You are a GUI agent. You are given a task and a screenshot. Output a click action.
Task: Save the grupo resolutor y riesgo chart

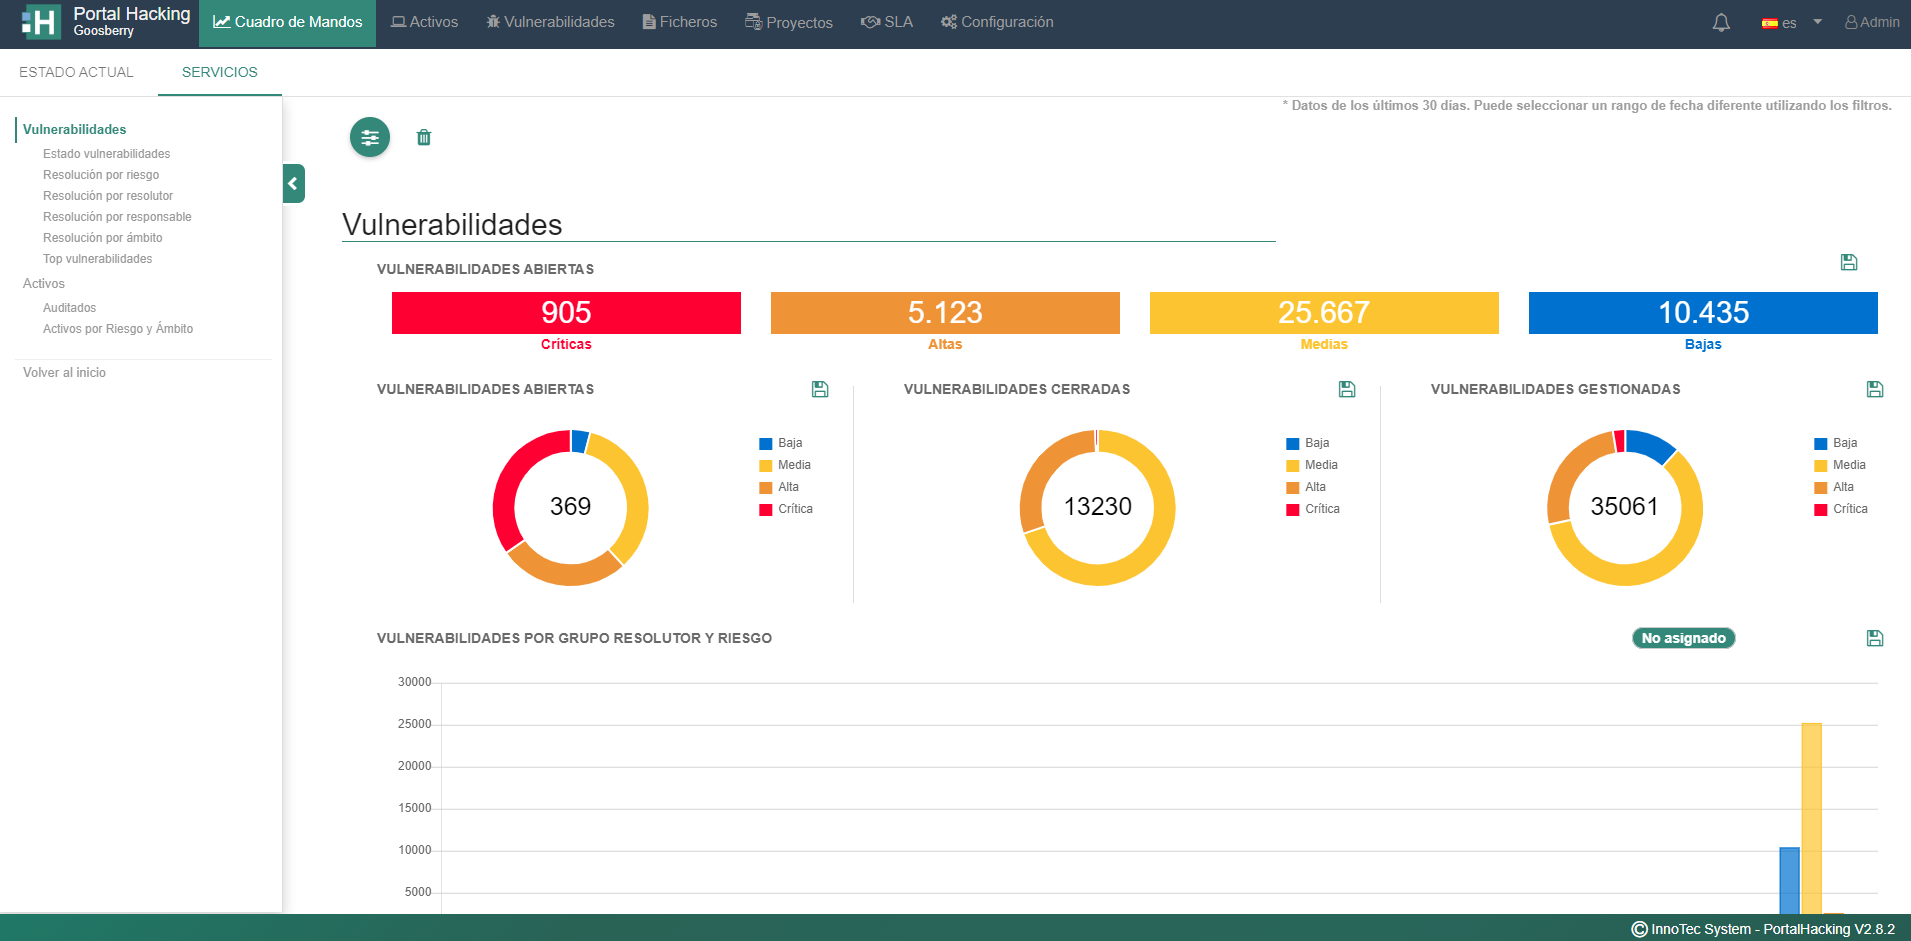[x=1875, y=638]
